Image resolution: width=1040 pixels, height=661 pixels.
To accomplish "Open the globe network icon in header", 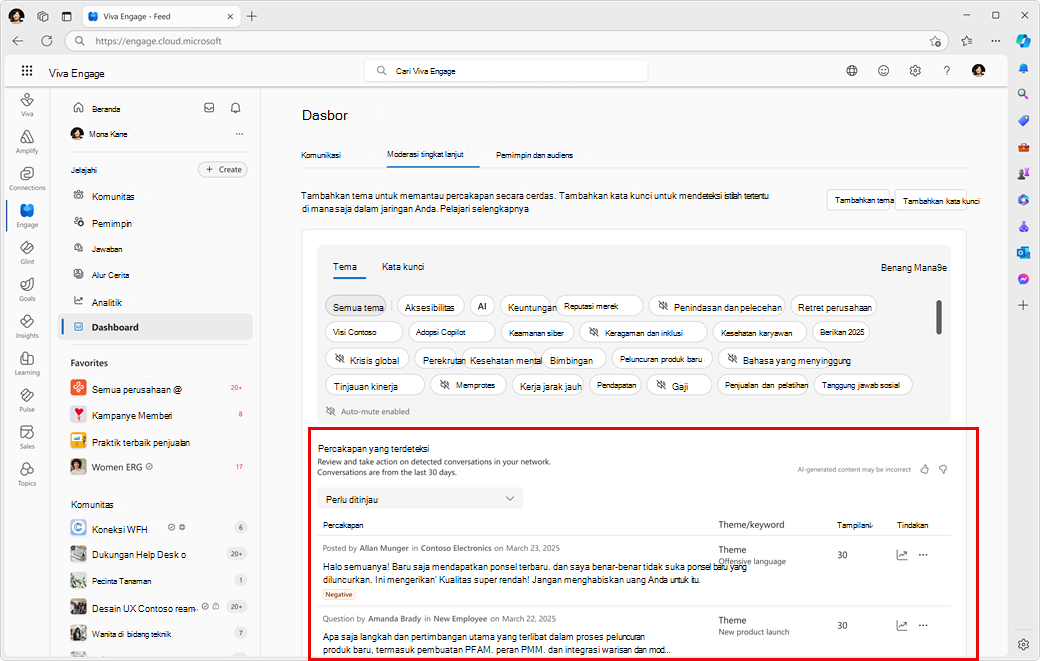I will point(852,71).
